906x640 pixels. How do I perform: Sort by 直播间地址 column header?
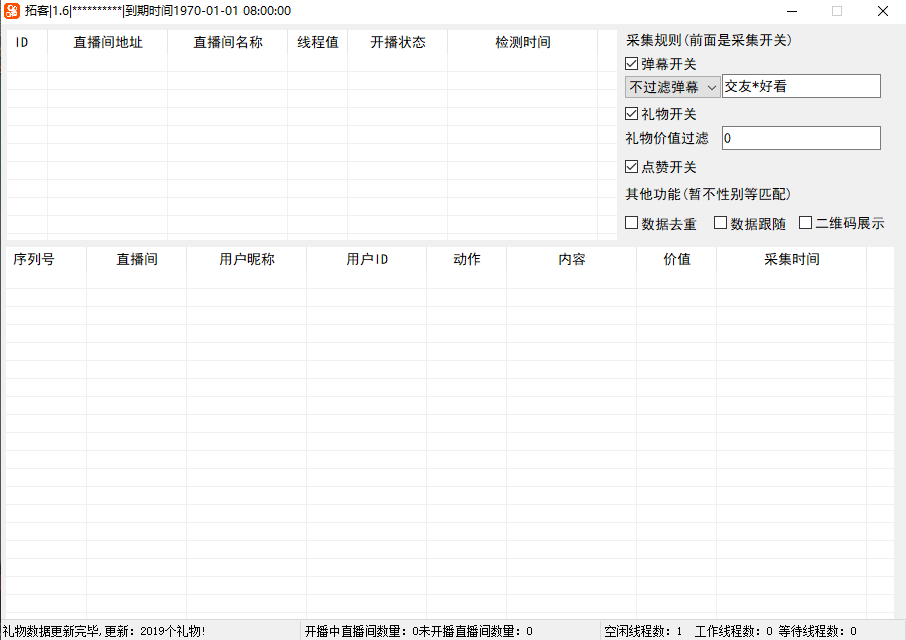pyautogui.click(x=107, y=43)
